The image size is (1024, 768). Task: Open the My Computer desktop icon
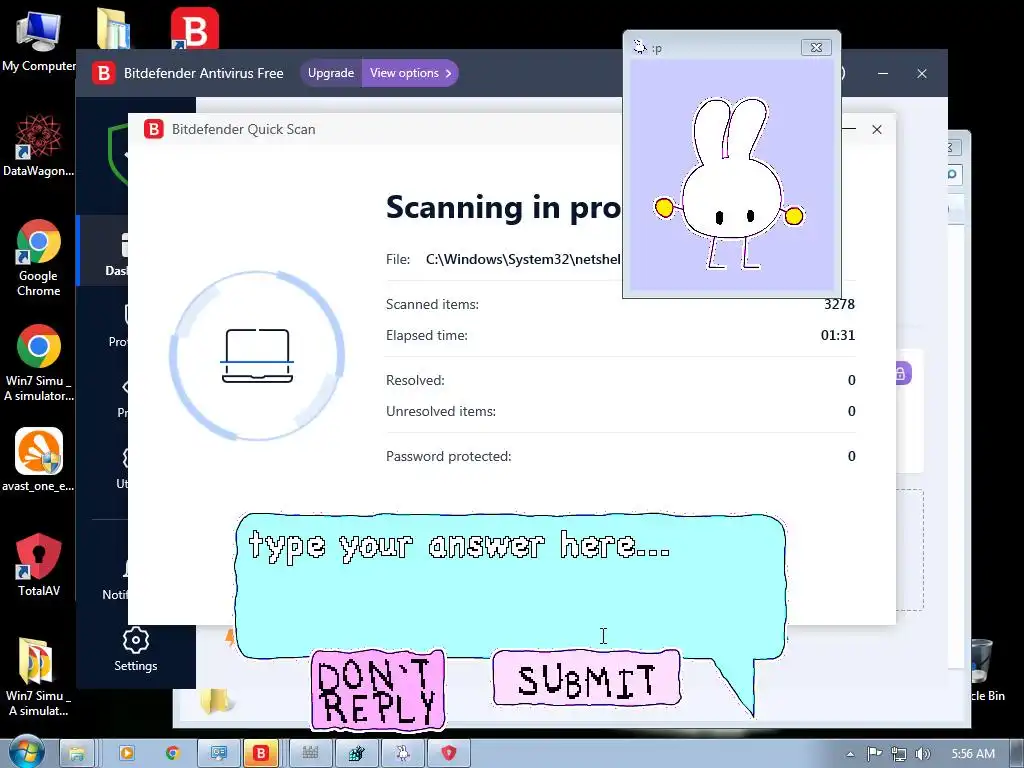point(38,39)
